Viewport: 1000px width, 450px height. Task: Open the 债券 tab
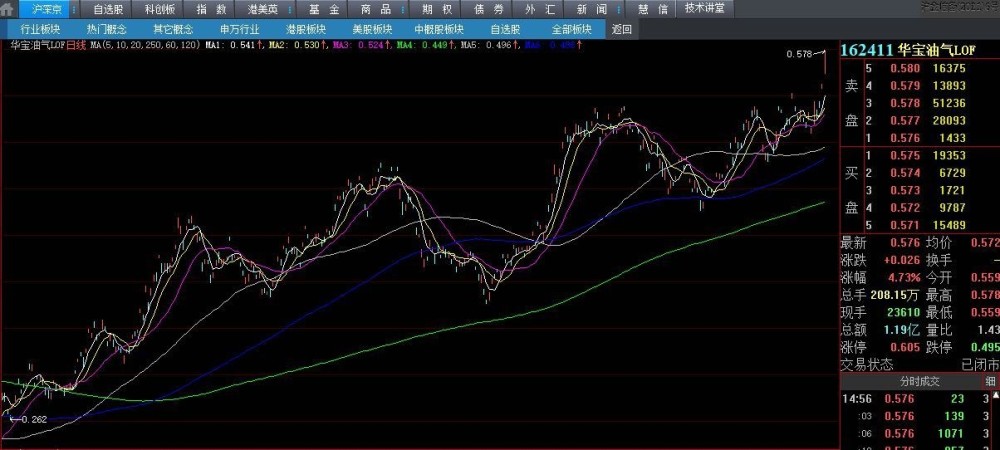(489, 9)
